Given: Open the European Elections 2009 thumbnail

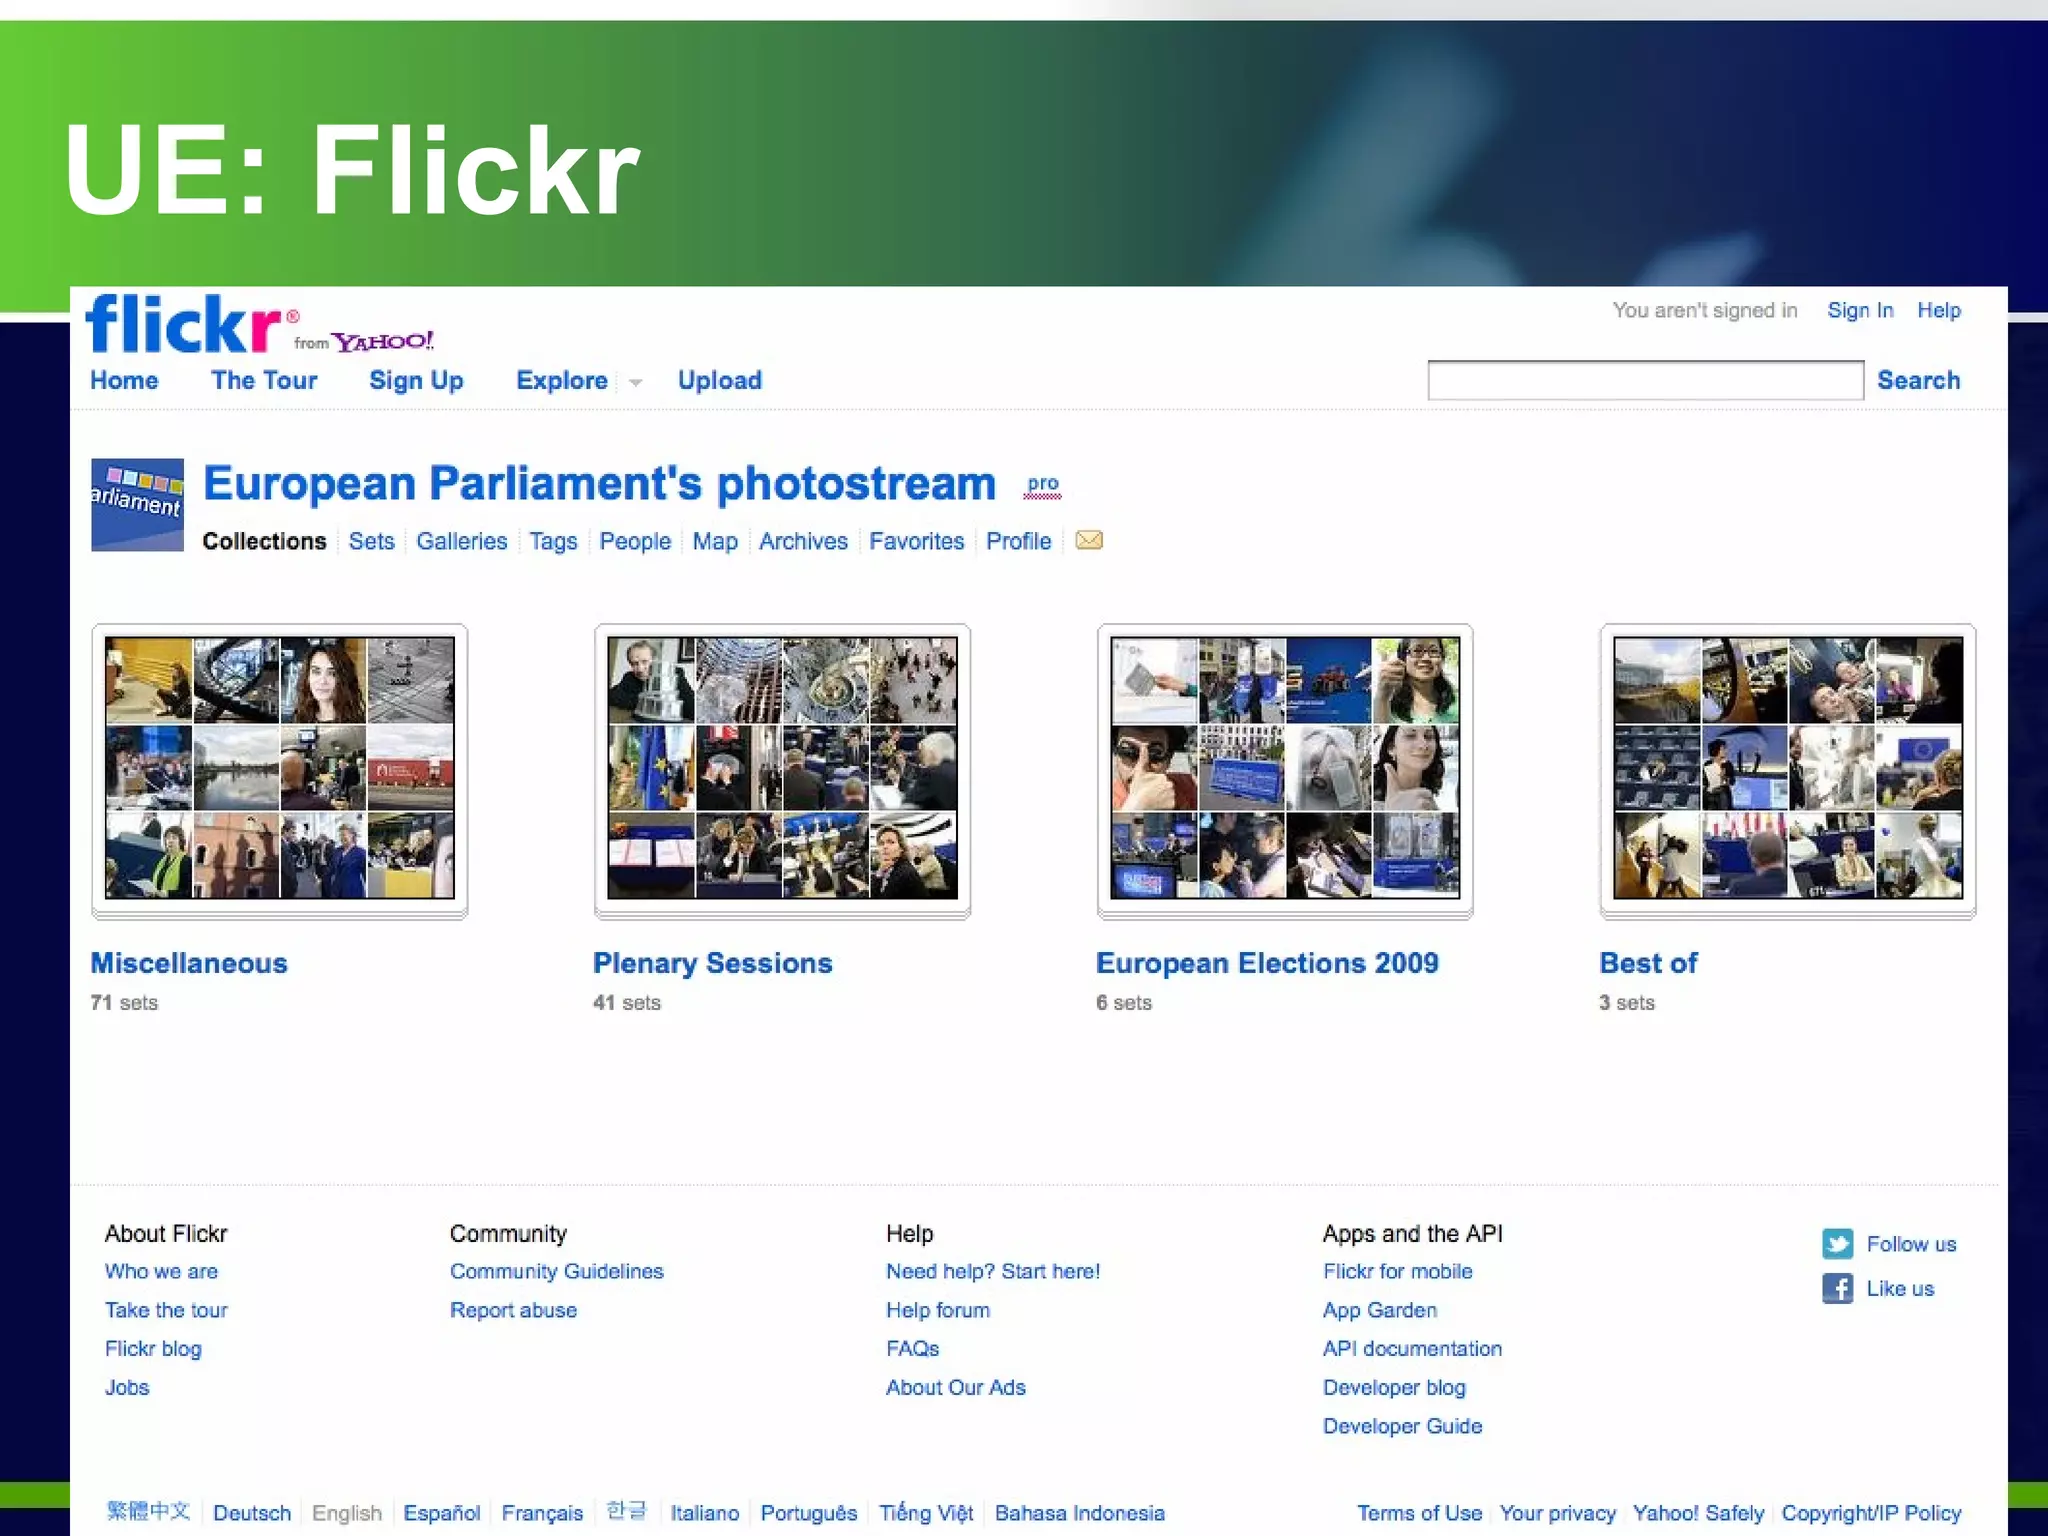Looking at the screenshot, I should 1285,769.
